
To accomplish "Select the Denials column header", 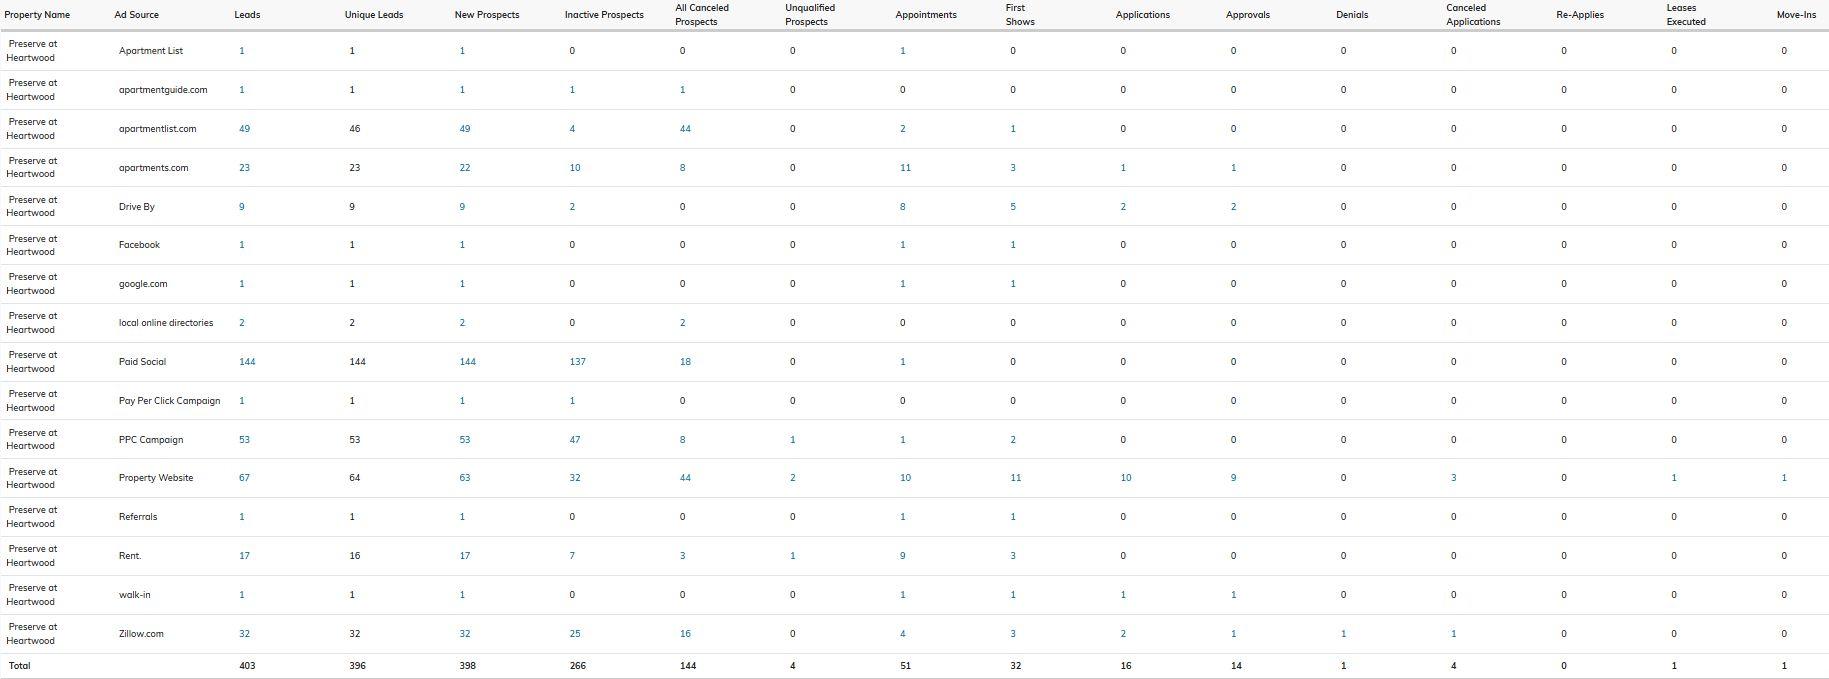I will click(x=1352, y=15).
